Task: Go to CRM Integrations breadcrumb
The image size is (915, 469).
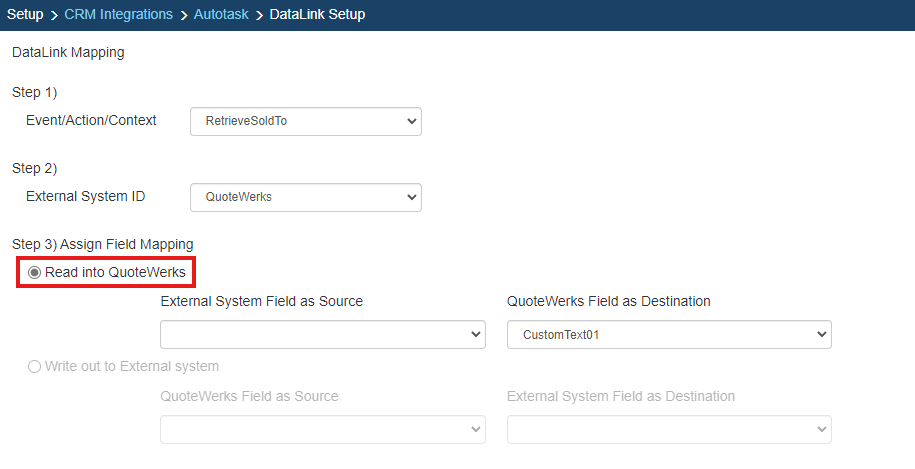Action: (118, 14)
